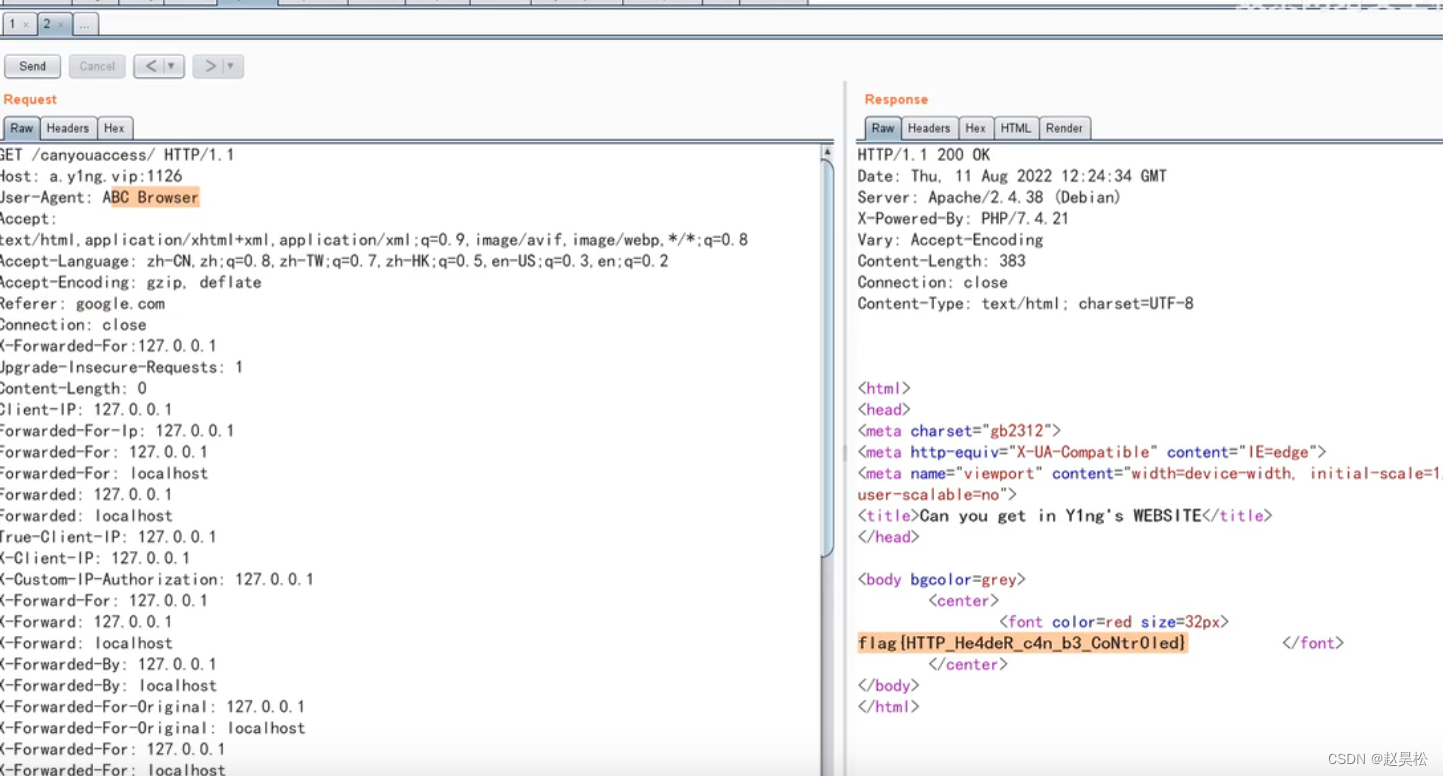Select the Raw view of the Request
The height and width of the screenshot is (776, 1443).
[20, 127]
